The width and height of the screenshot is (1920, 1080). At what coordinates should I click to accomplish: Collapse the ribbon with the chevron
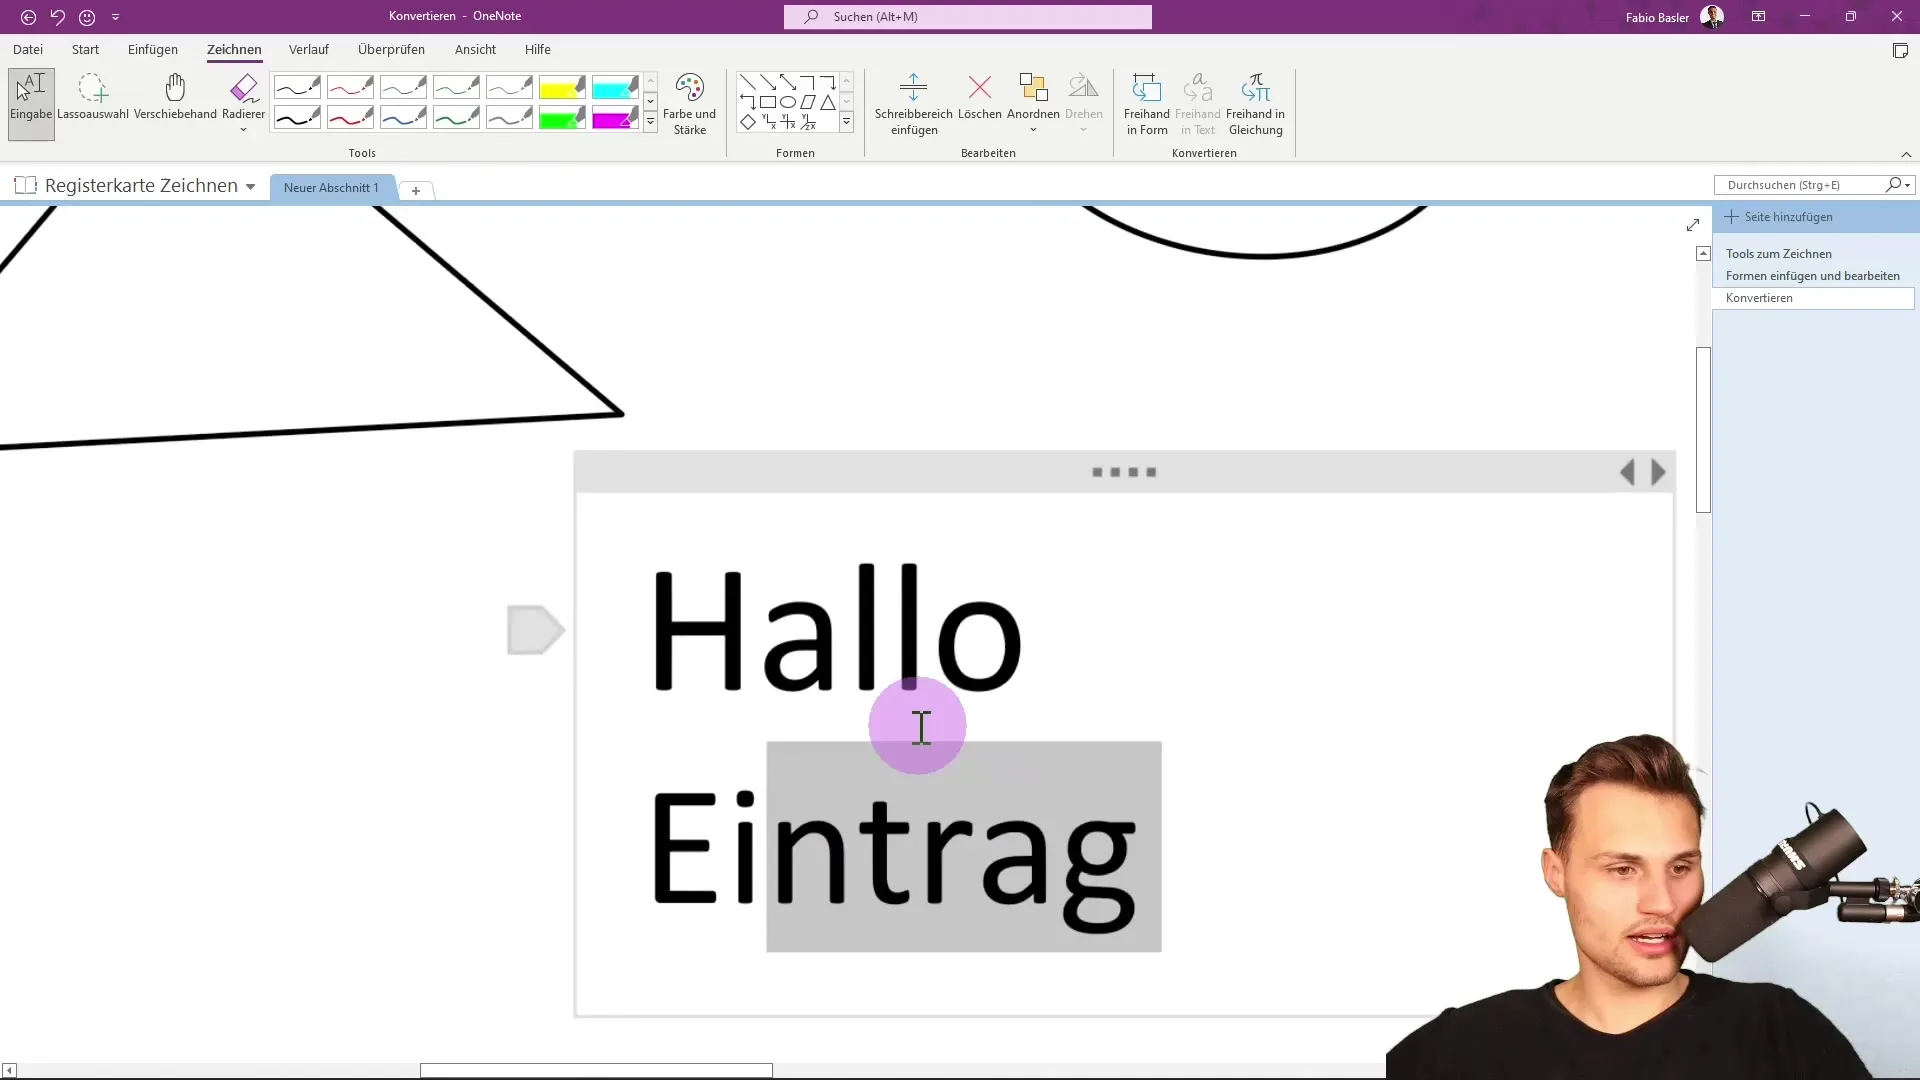click(1906, 154)
